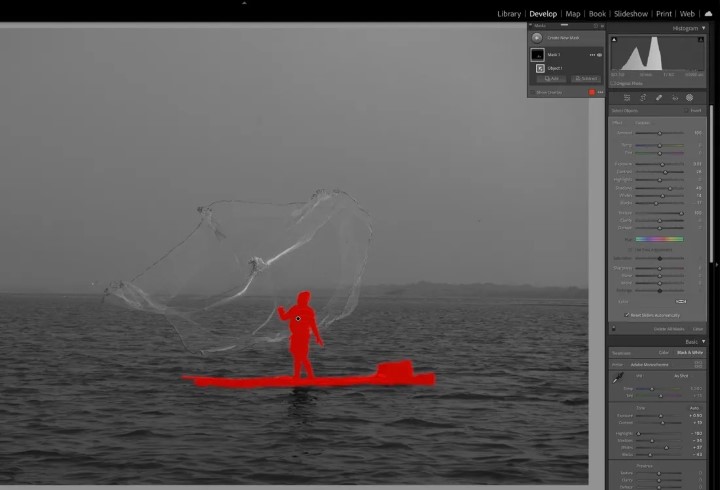Set Treatment to Black & White
720x490 pixels.
point(690,353)
